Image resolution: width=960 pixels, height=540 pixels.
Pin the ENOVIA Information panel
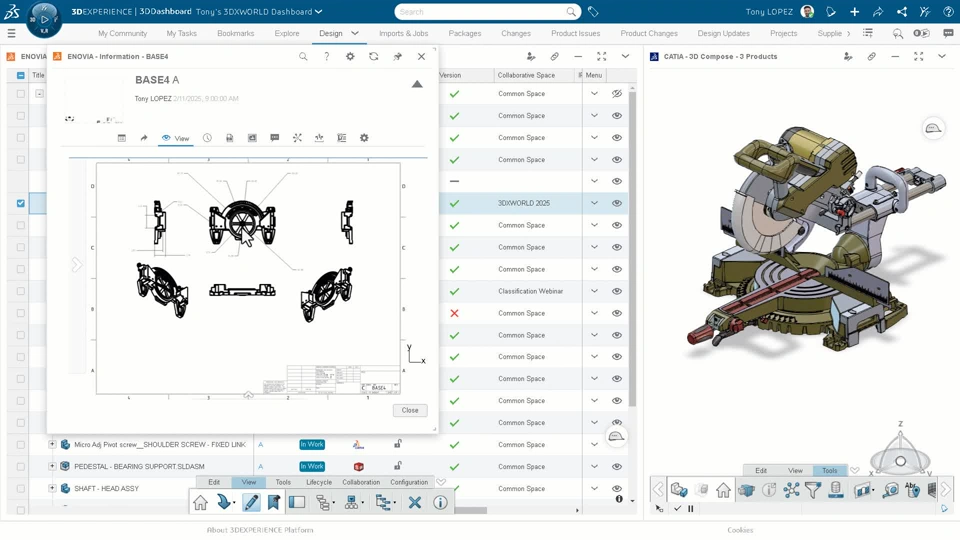point(397,56)
